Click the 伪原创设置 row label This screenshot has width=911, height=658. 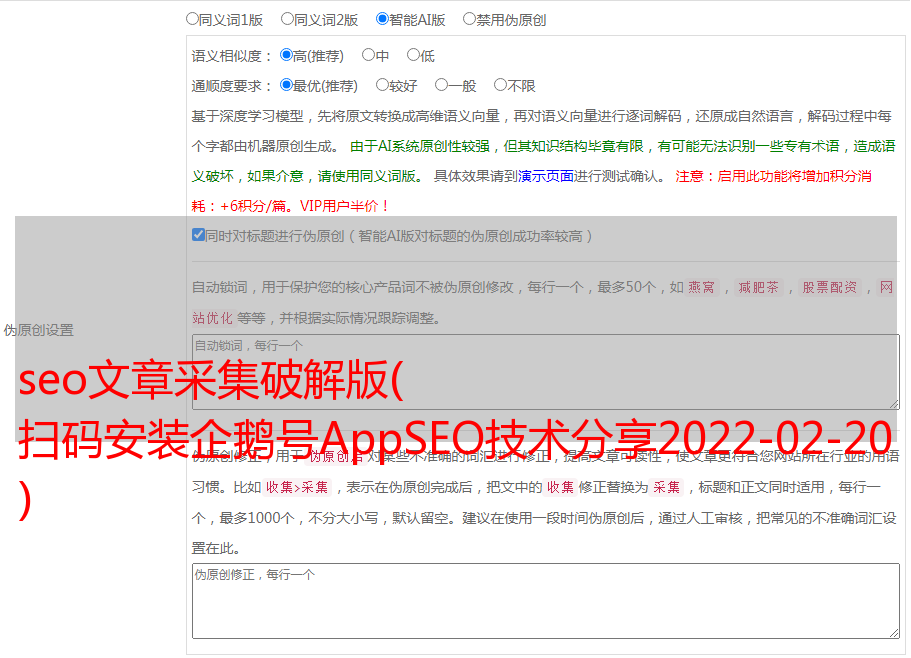(x=38, y=330)
